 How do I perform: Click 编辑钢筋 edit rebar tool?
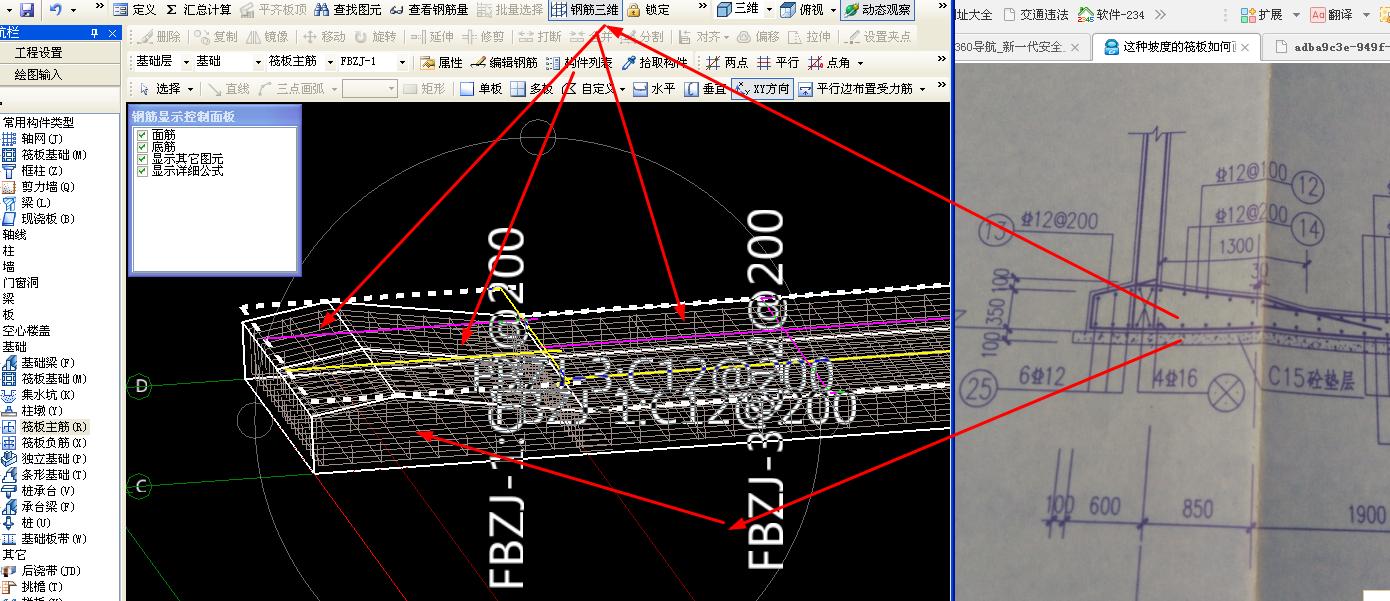[504, 62]
